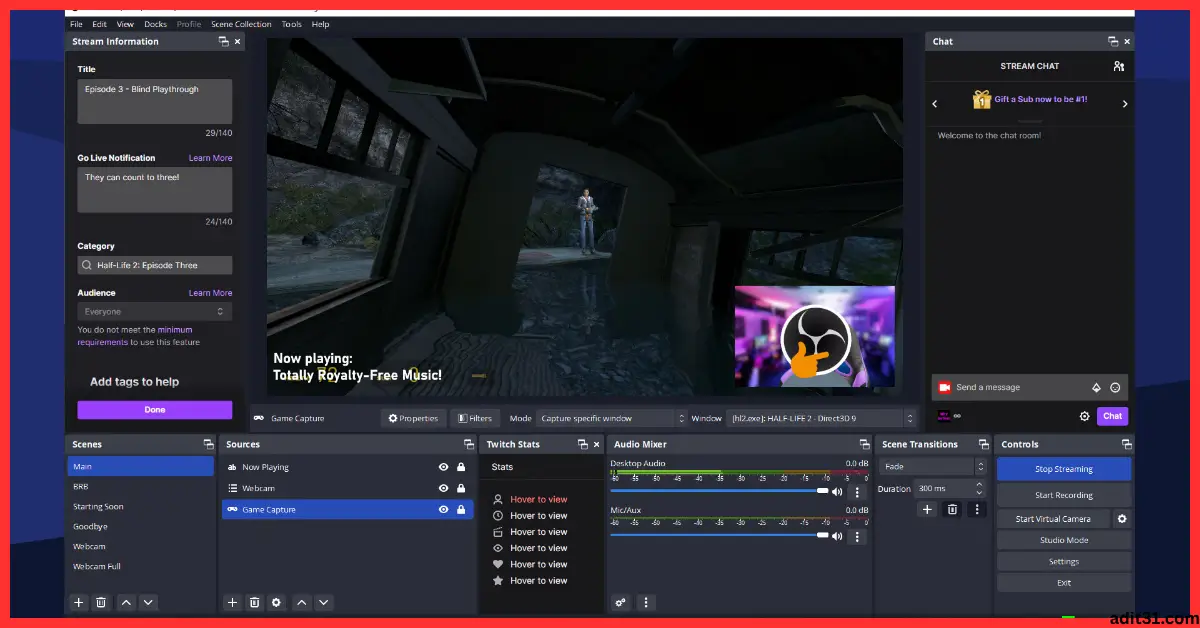Open emote picker in chat box
Screen dimensions: 1200x628
1115,387
